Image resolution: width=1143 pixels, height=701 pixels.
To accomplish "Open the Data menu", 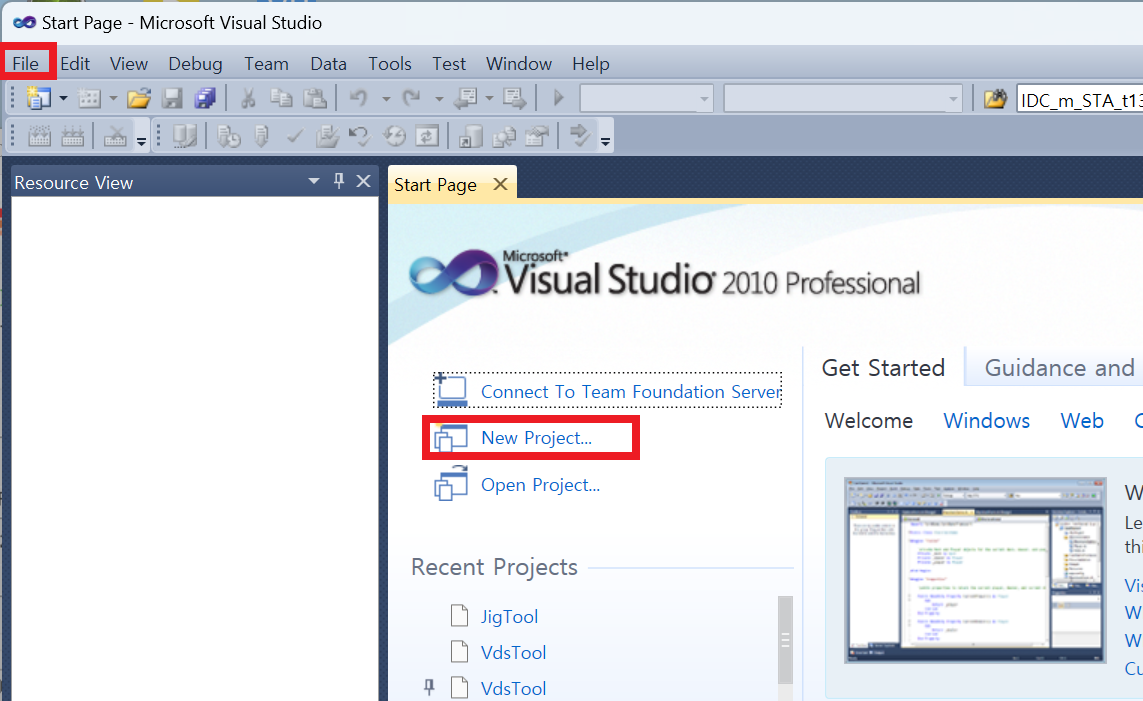I will [x=329, y=64].
